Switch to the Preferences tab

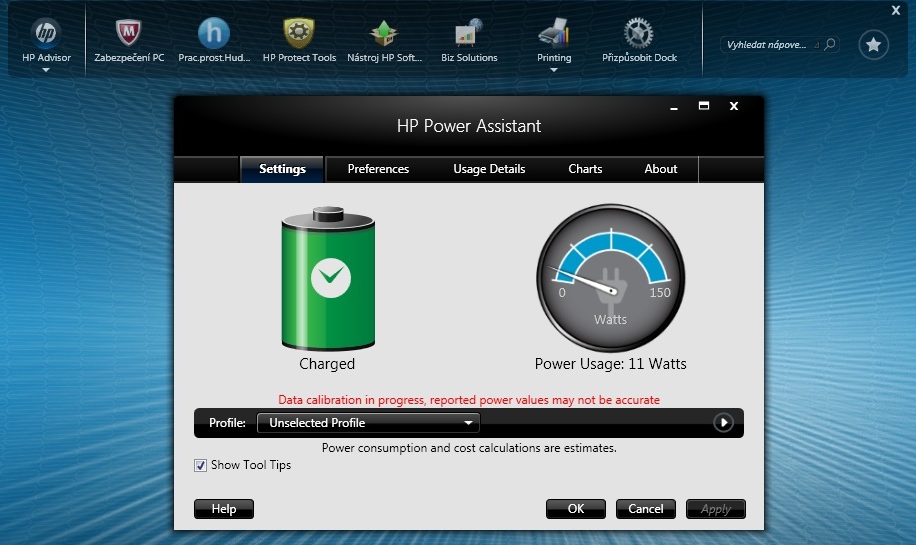click(x=378, y=169)
